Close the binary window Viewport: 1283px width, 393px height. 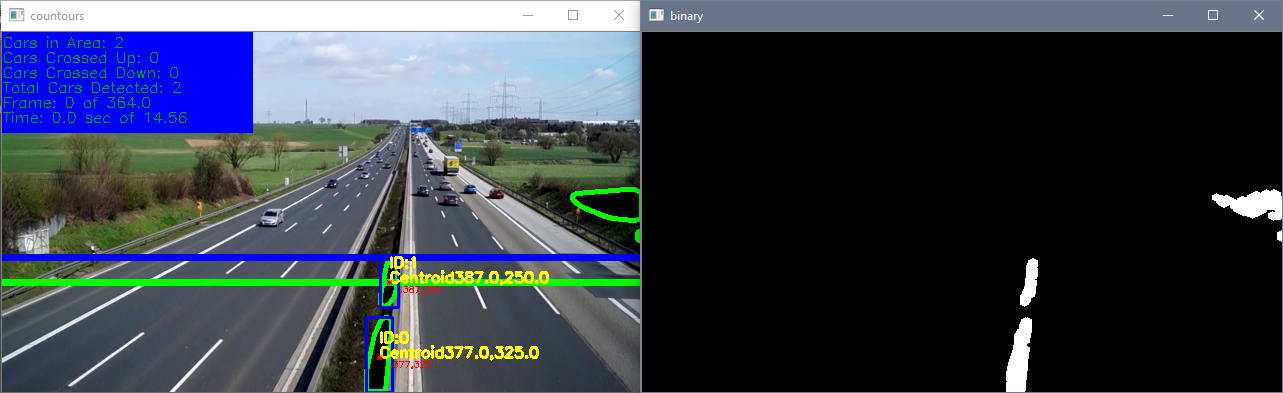coord(1259,16)
